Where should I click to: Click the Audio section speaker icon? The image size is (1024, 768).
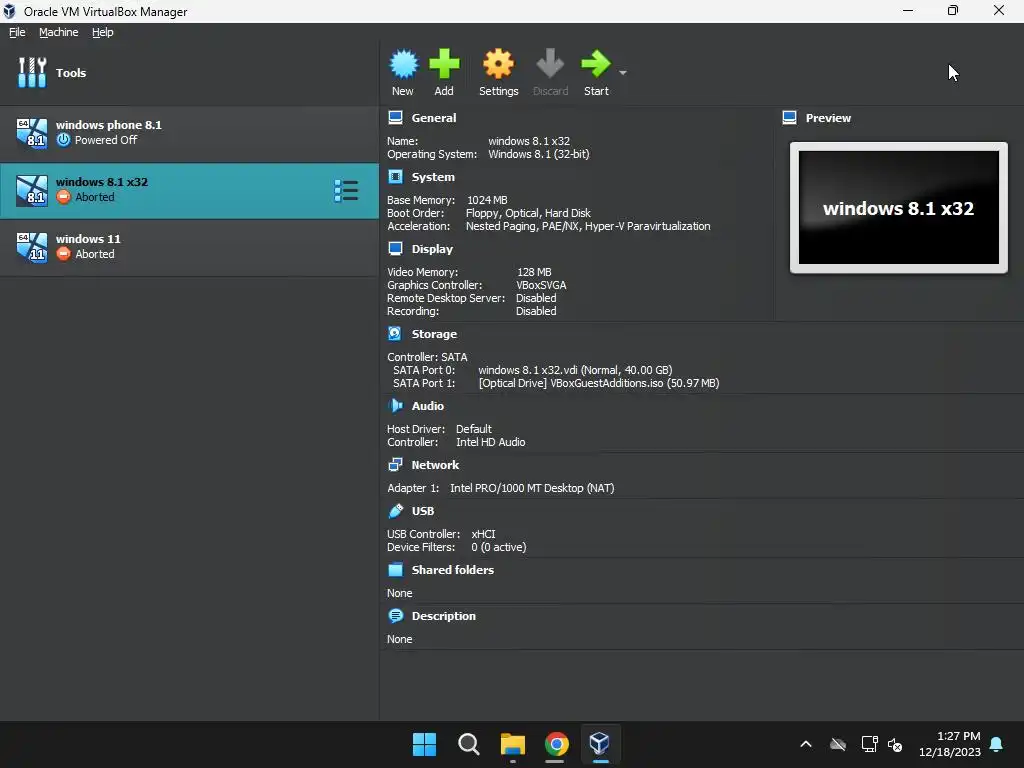[x=395, y=406]
